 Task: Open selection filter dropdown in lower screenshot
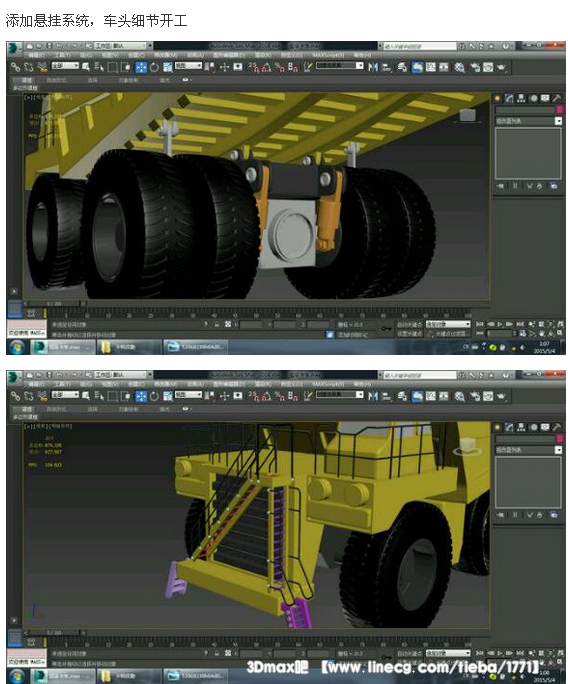pyautogui.click(x=65, y=394)
